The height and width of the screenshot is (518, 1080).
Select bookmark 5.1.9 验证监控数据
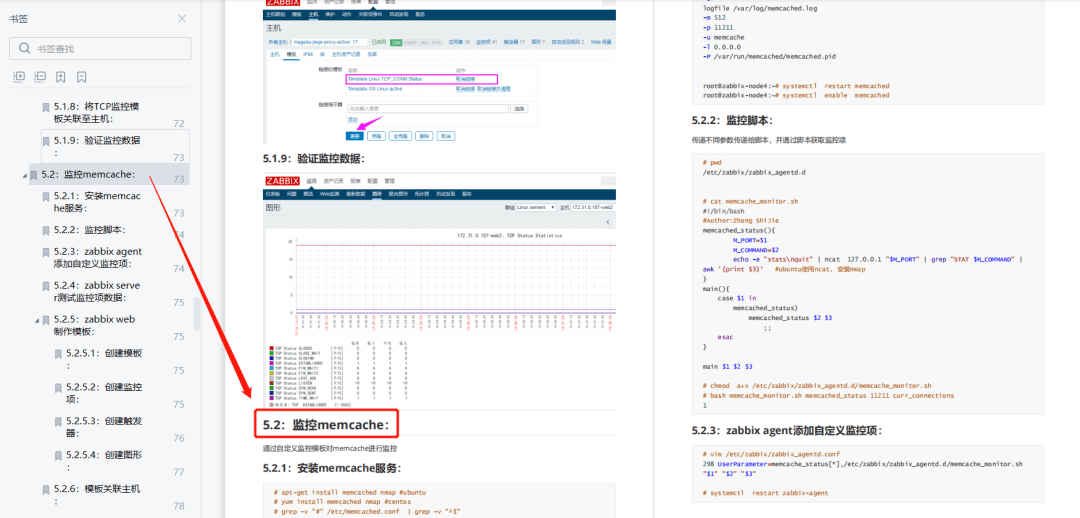[96, 141]
